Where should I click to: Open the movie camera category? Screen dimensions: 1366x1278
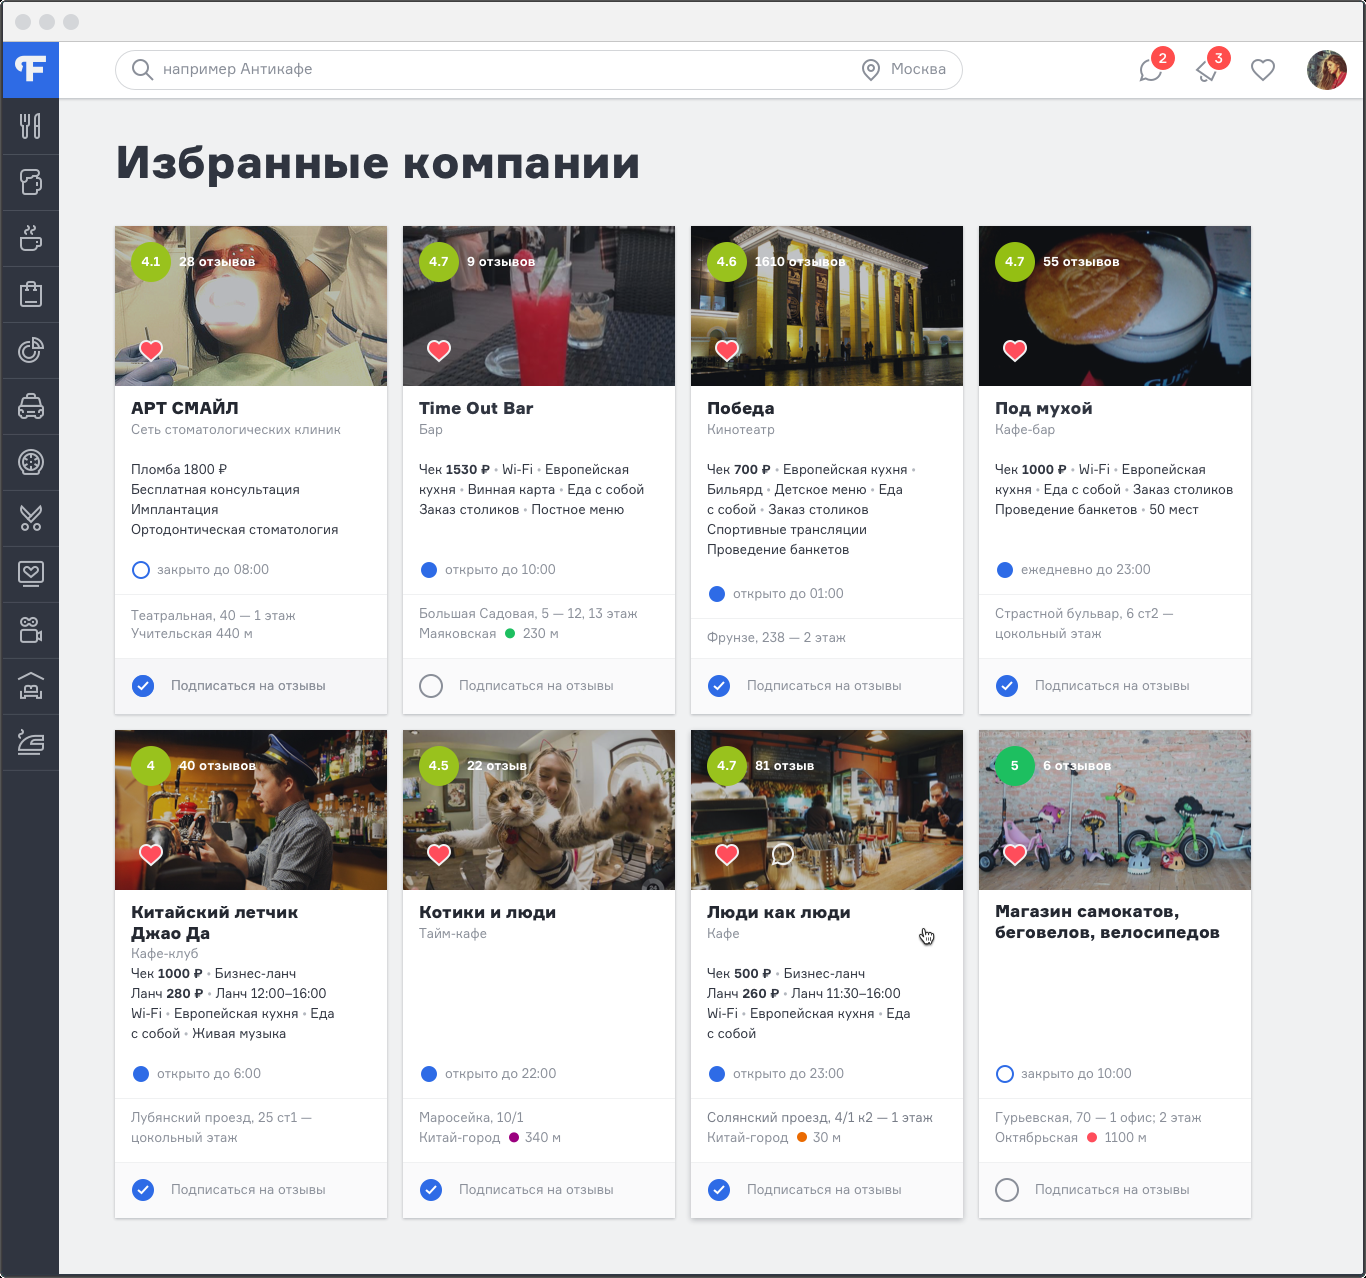click(30, 630)
